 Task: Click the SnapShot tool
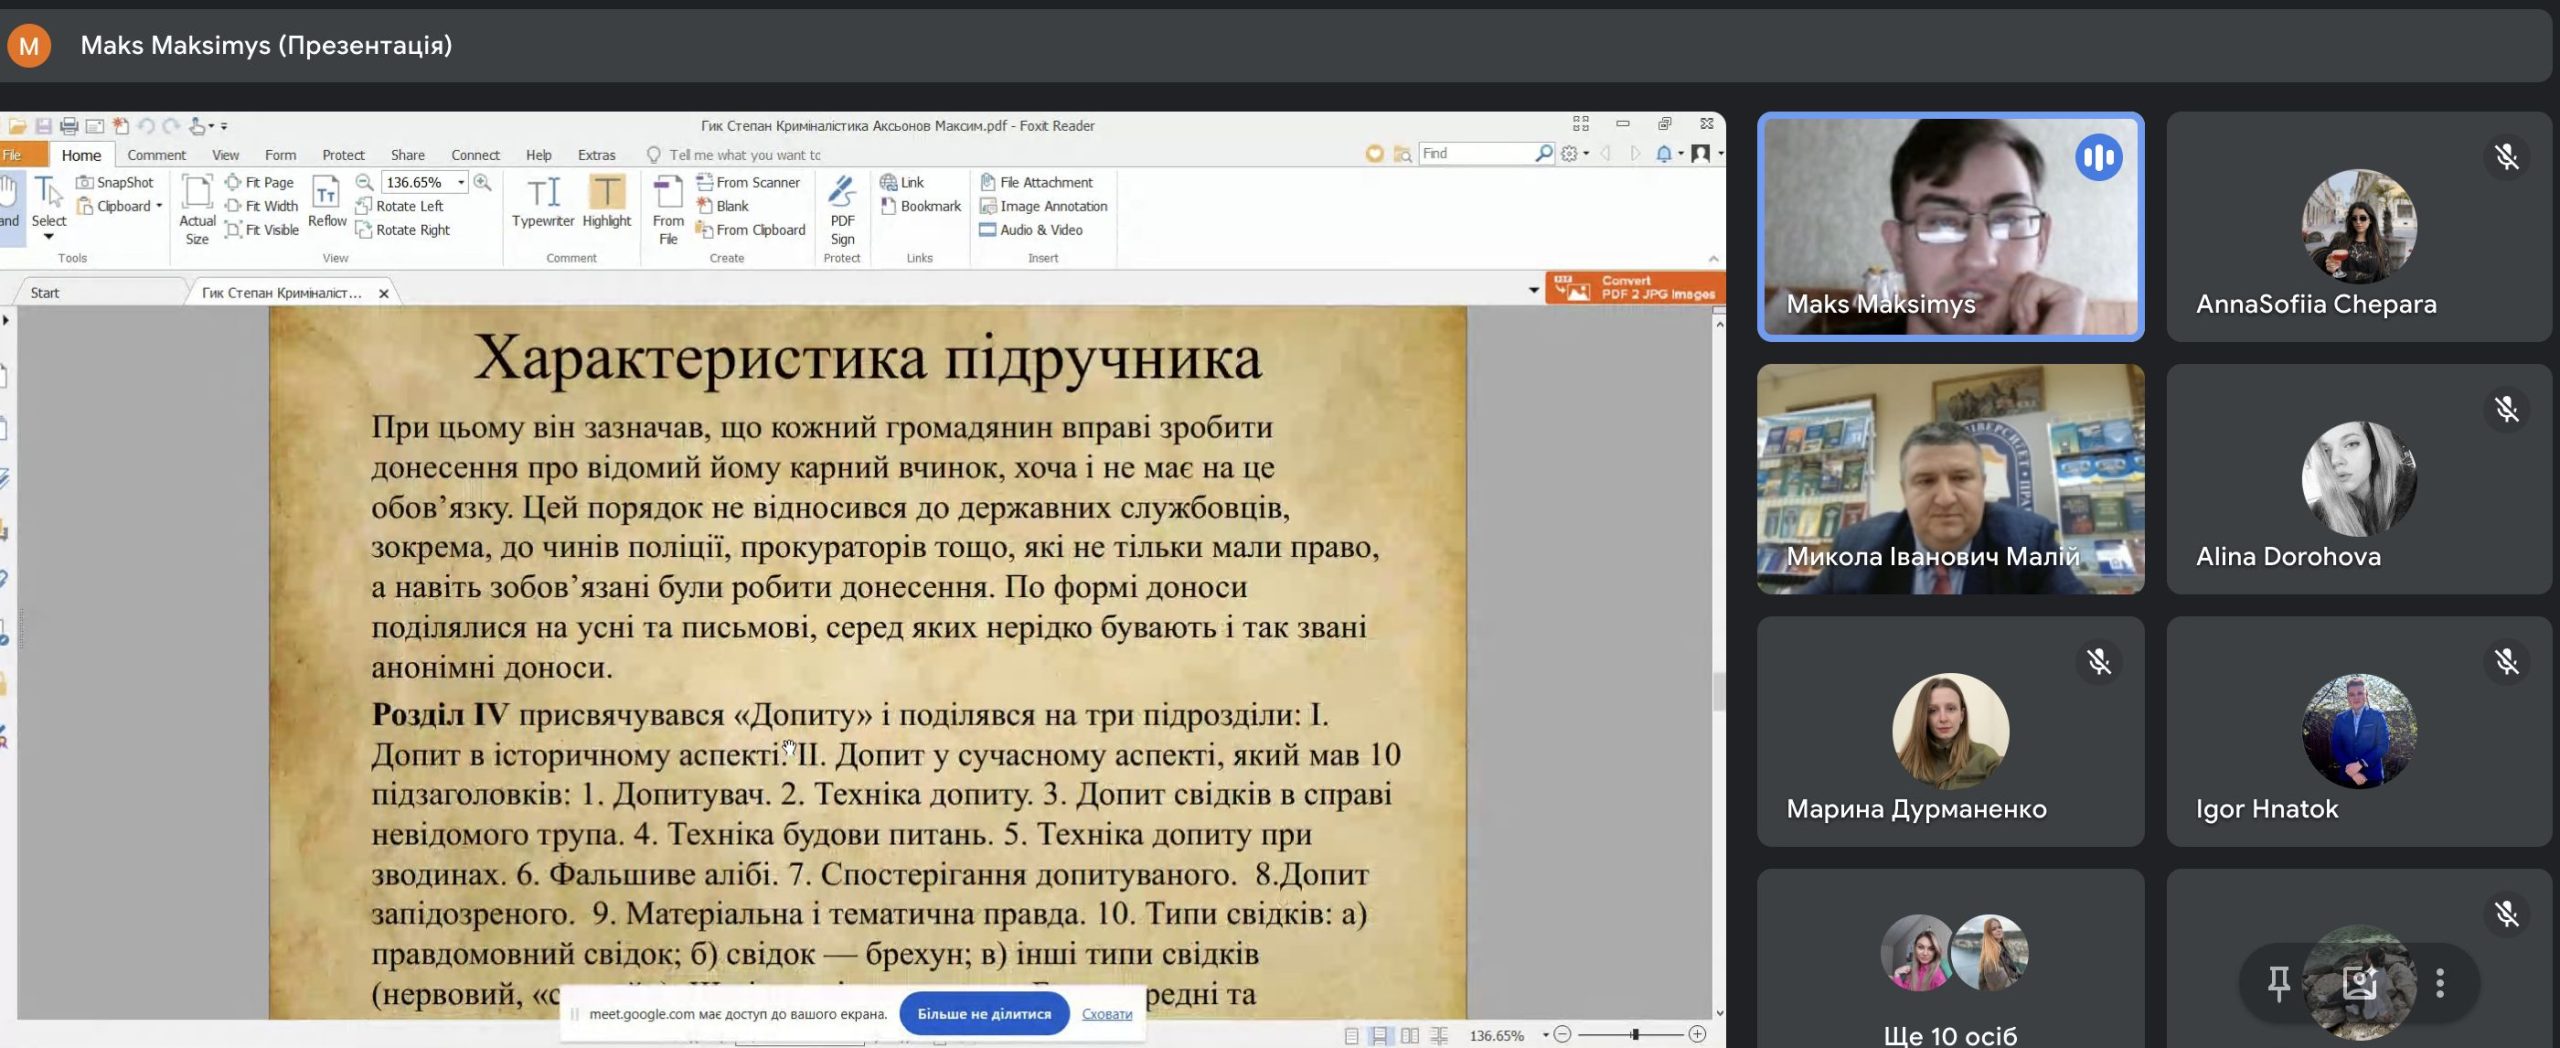[x=115, y=182]
